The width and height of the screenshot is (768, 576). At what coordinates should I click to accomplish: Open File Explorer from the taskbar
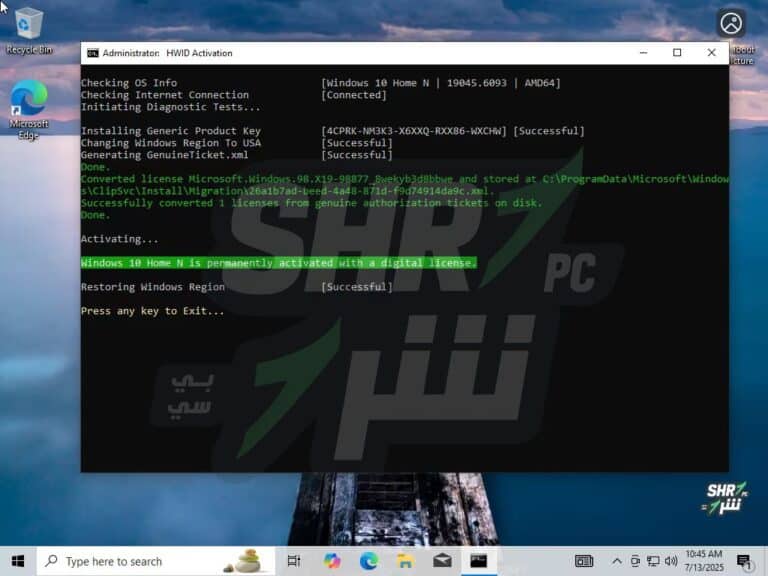click(405, 561)
